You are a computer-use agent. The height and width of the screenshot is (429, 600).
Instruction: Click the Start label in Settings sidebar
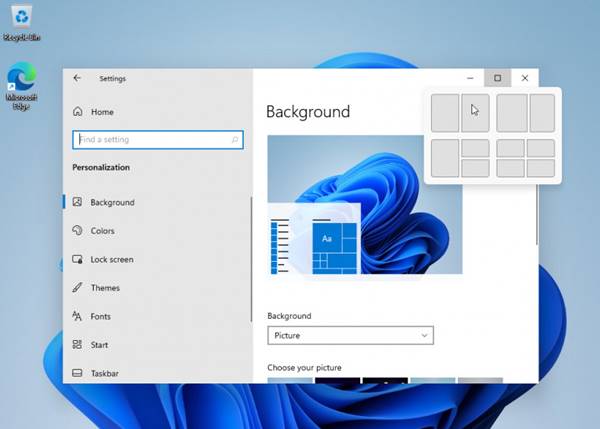coord(99,345)
